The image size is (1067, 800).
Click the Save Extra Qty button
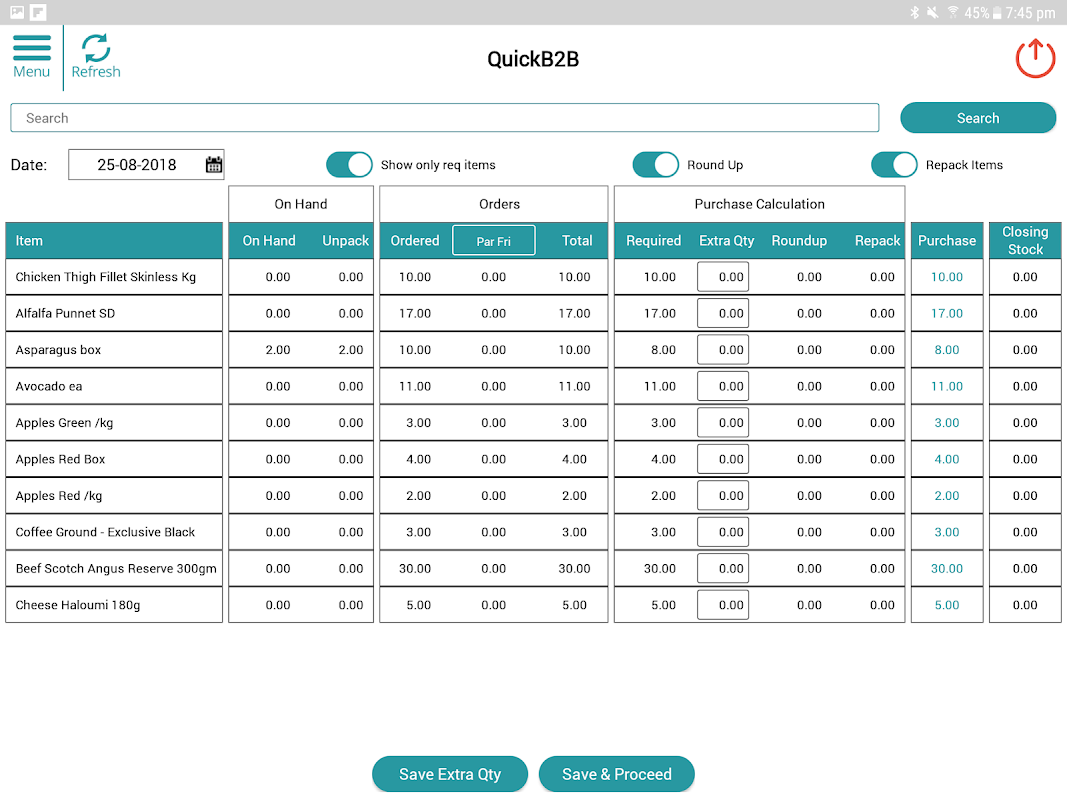pos(450,774)
